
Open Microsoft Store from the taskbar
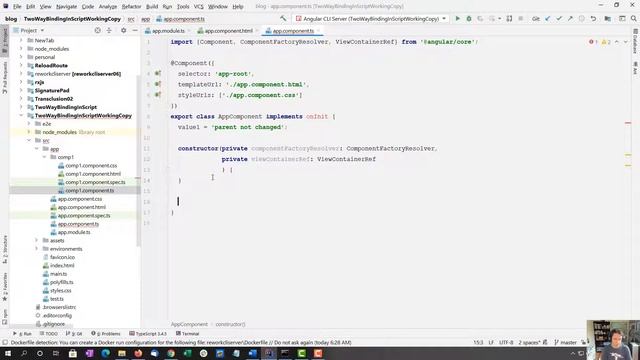click(x=73, y=353)
